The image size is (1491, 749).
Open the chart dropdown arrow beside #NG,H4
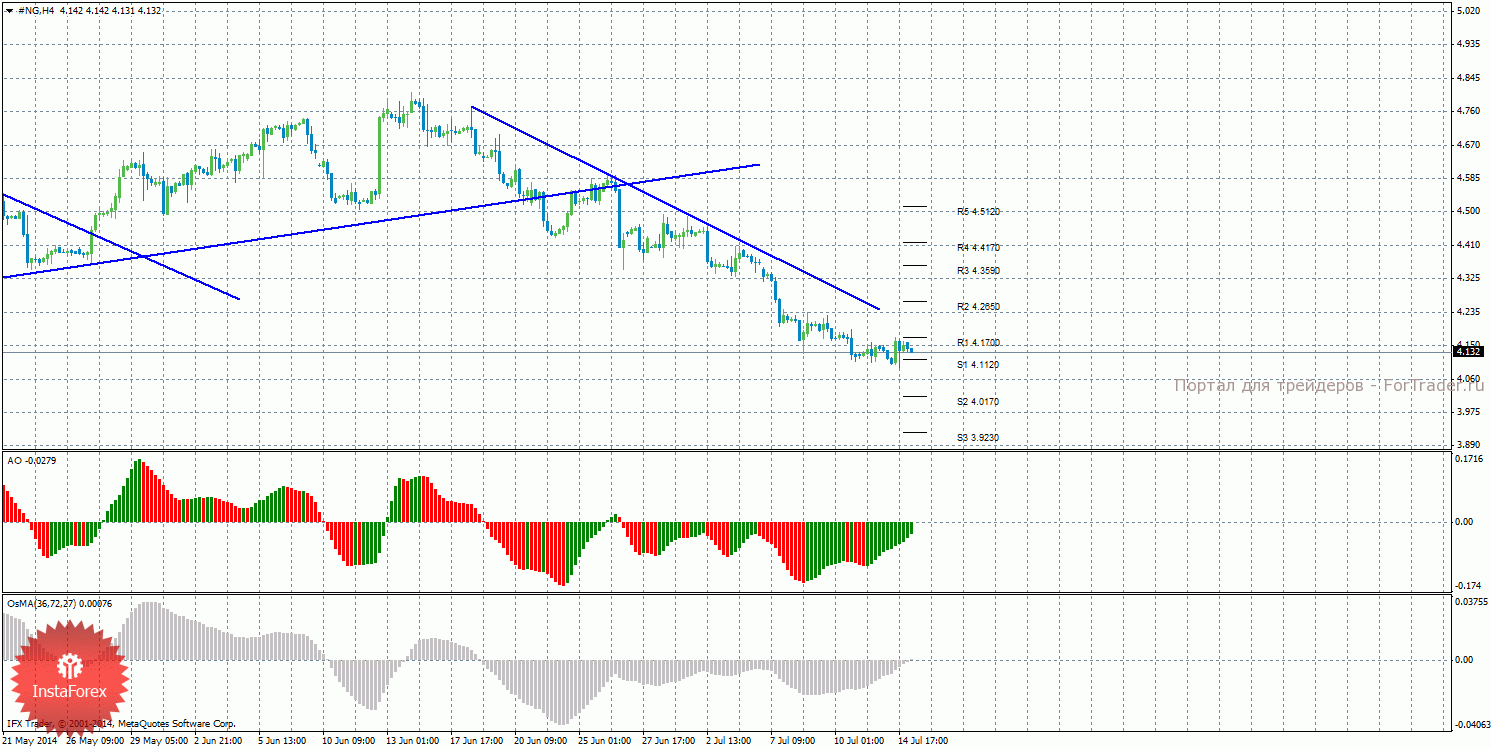pyautogui.click(x=9, y=10)
